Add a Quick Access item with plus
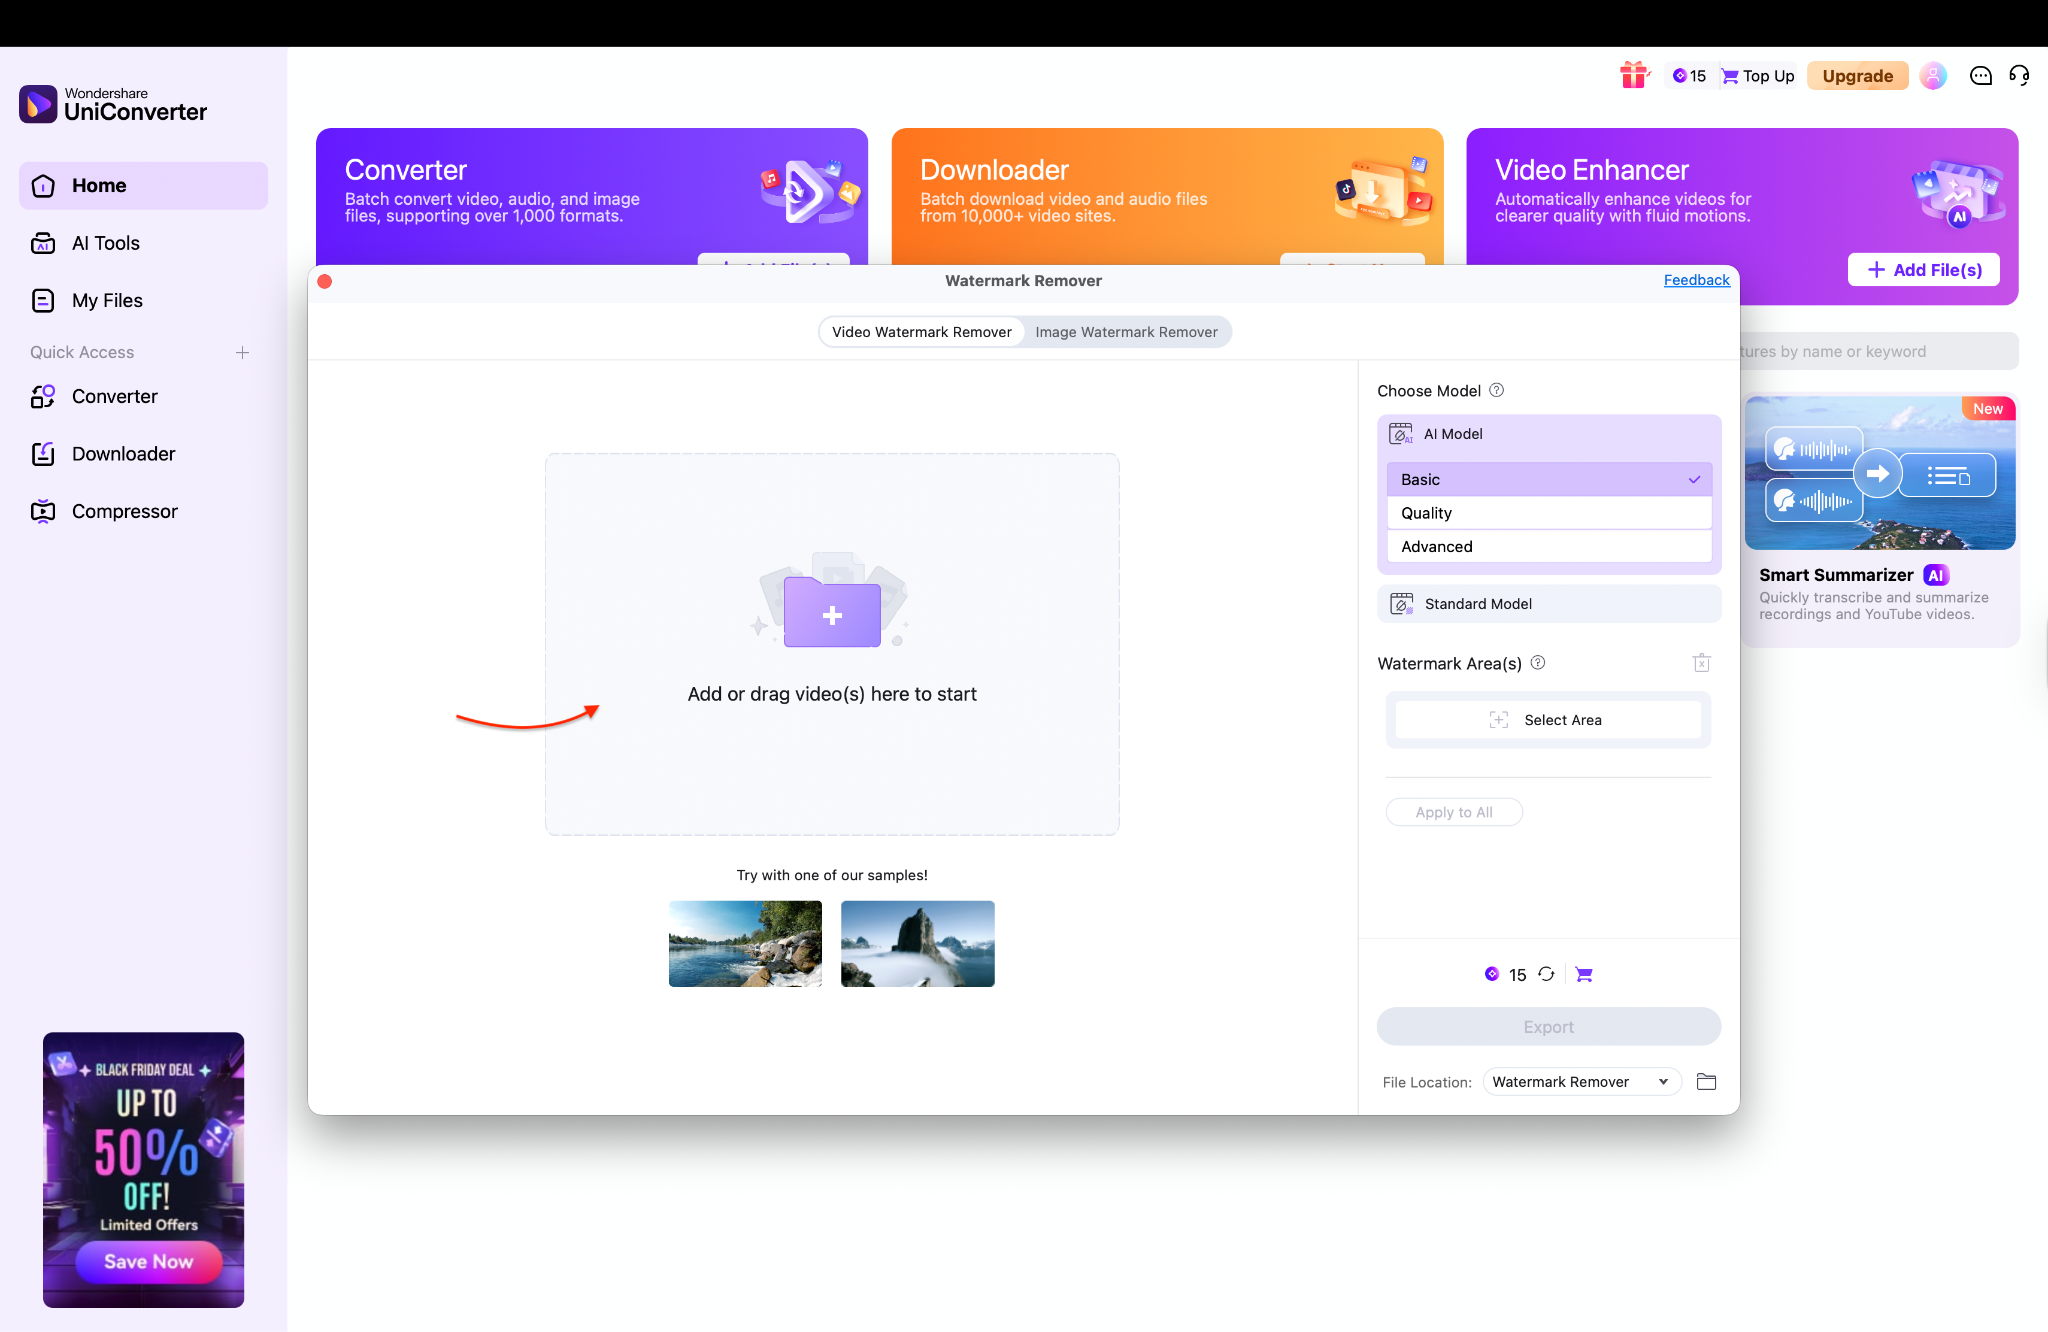The height and width of the screenshot is (1332, 2048). pyautogui.click(x=242, y=352)
